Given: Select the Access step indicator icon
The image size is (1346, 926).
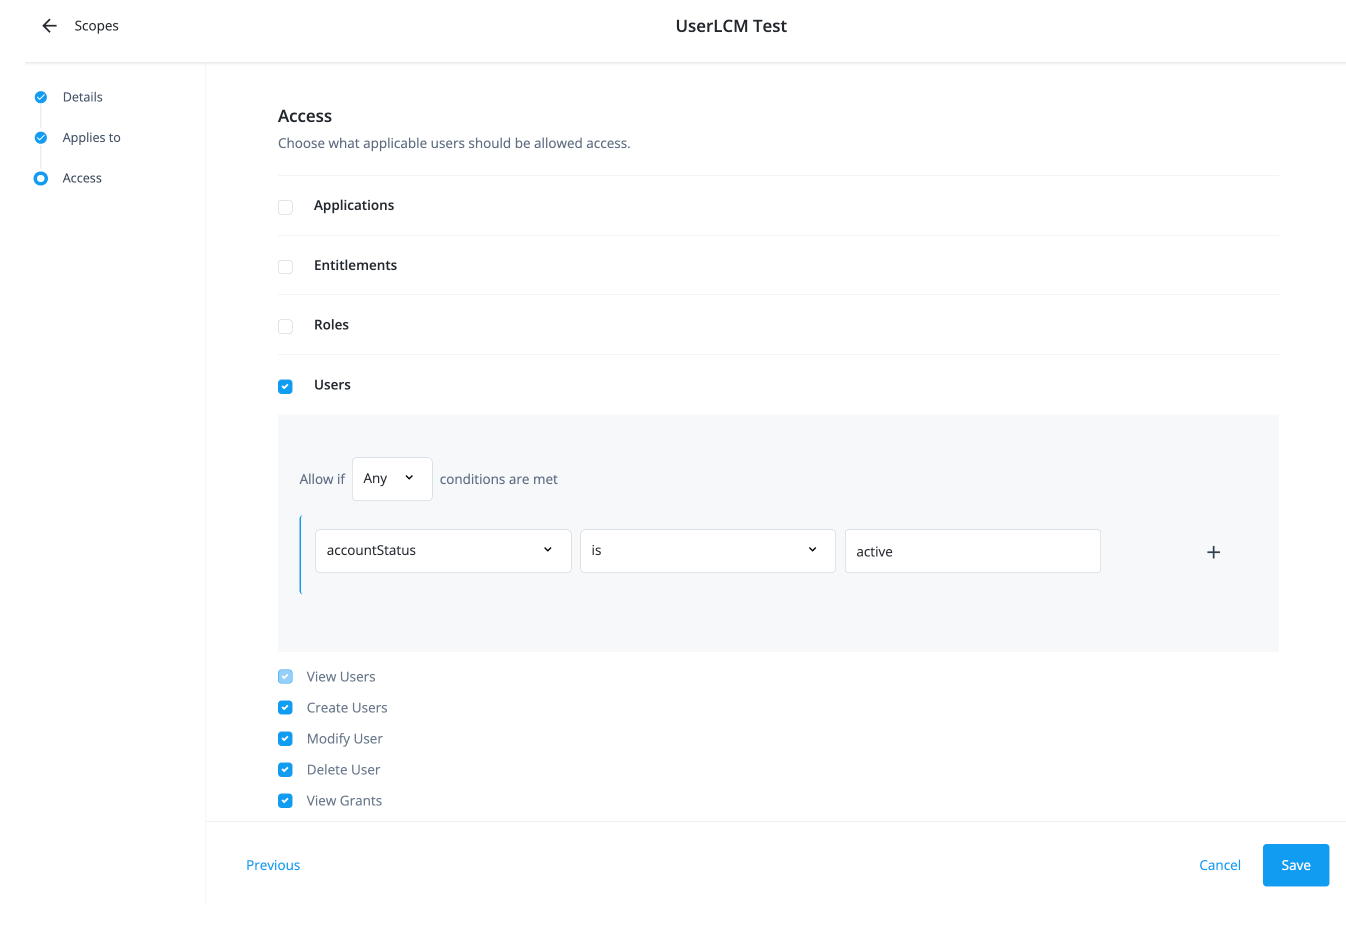Looking at the screenshot, I should tap(40, 178).
